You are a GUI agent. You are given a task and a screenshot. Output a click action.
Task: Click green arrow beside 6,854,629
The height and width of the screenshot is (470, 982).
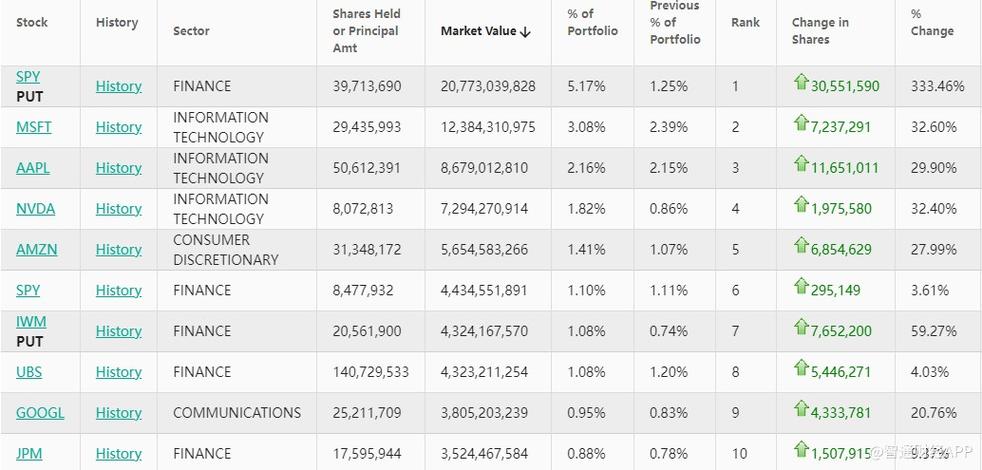[800, 246]
